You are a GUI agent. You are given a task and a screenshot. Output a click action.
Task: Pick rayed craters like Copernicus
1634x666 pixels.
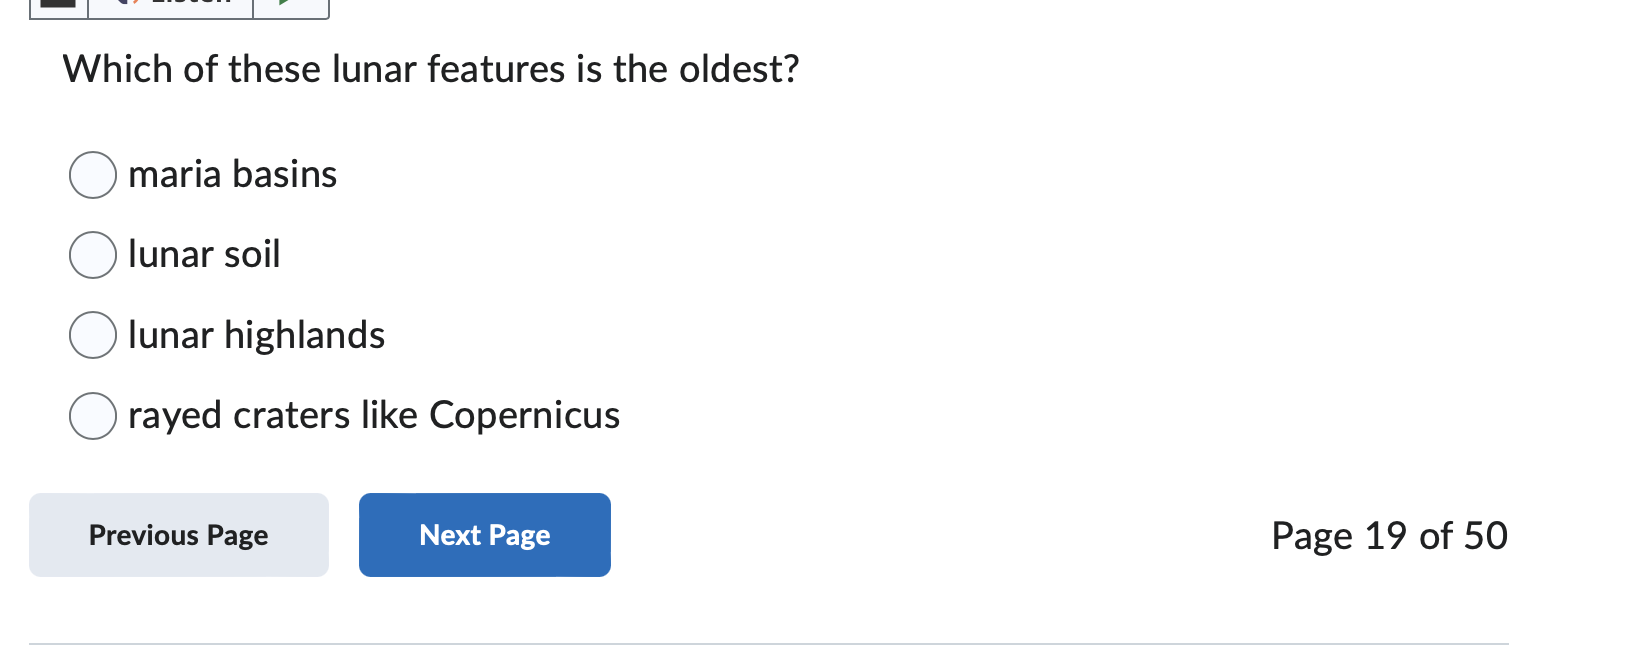(92, 416)
